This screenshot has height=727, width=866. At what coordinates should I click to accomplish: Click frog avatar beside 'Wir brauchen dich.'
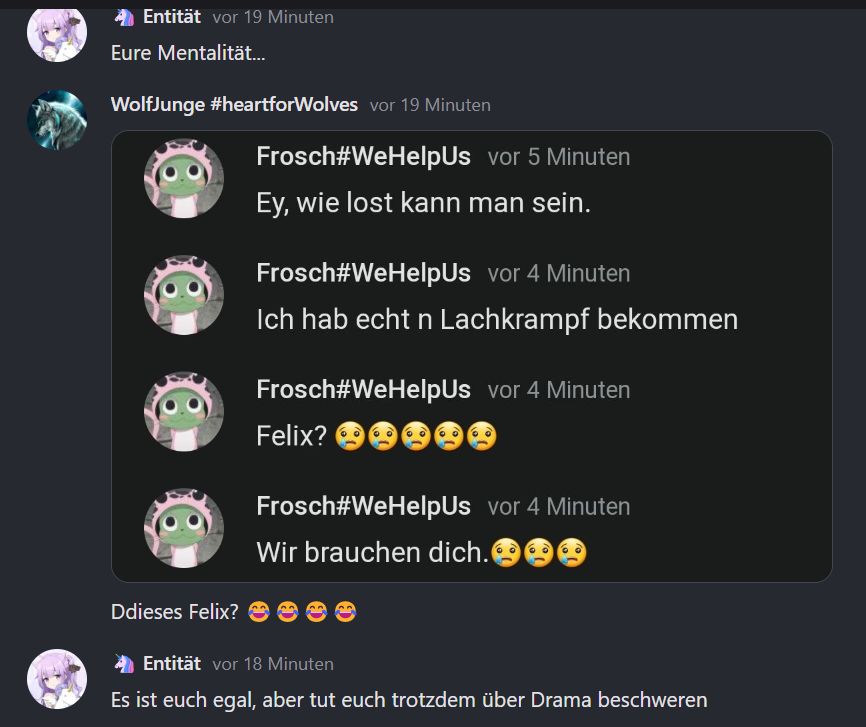pos(184,528)
